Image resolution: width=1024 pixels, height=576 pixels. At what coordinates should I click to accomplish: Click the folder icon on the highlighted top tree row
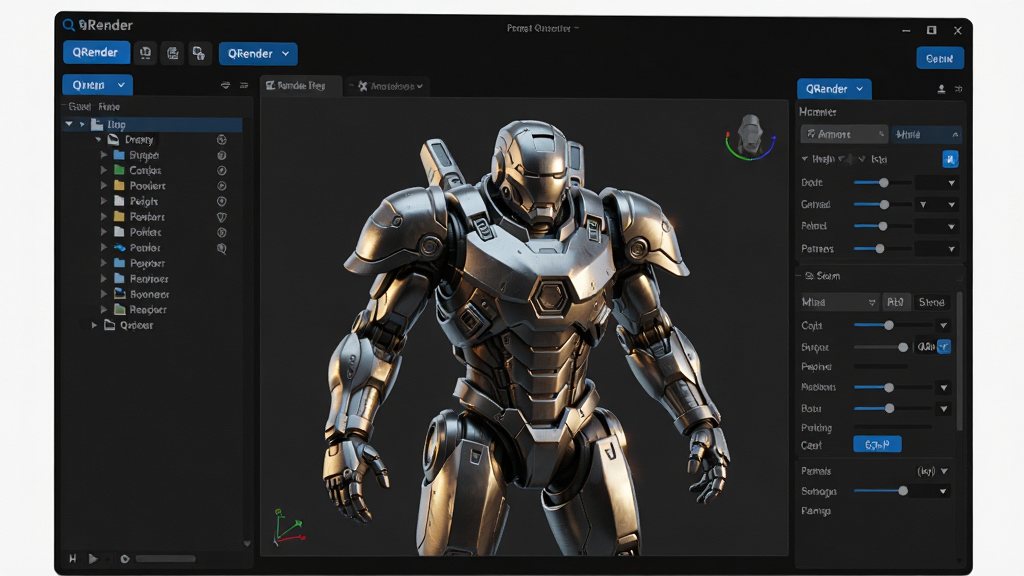[x=97, y=124]
